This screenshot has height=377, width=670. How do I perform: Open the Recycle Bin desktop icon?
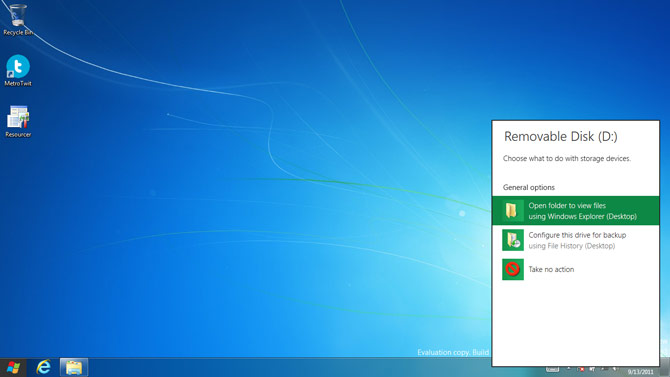pos(18,20)
